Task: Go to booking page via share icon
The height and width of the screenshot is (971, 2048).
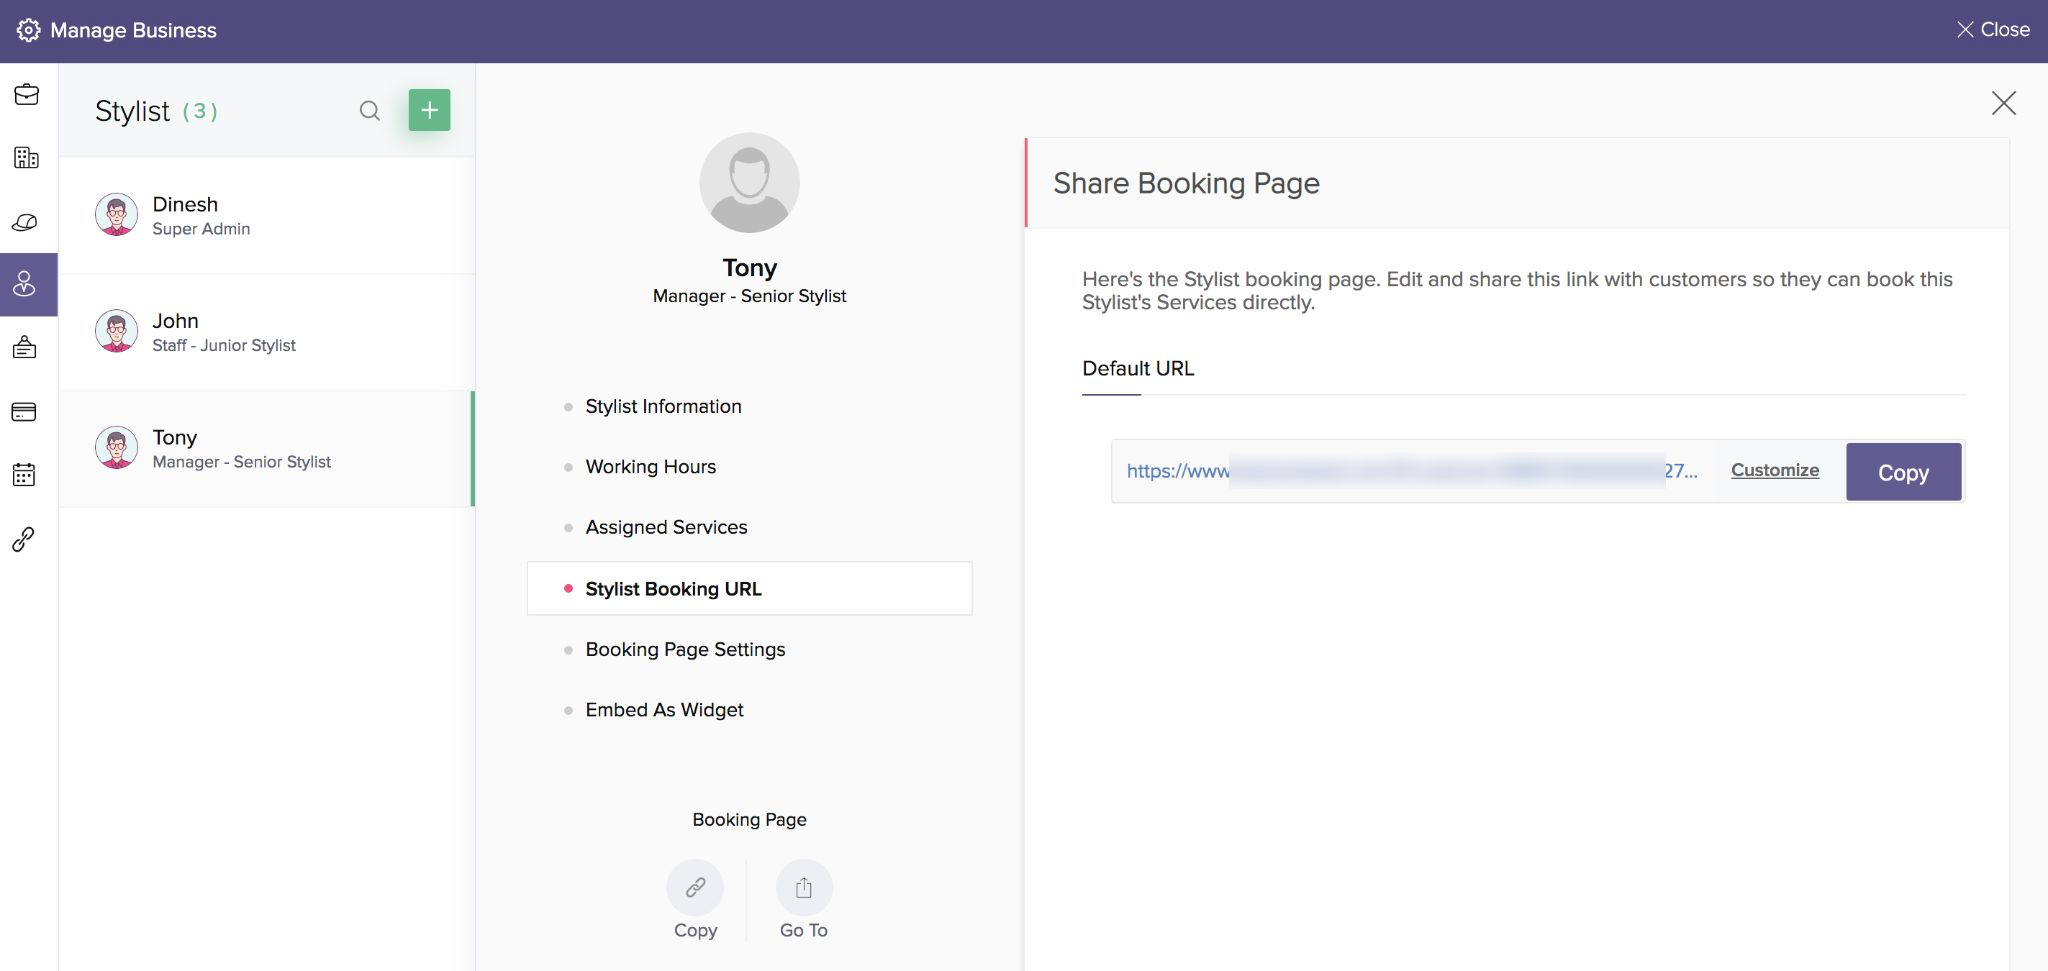Action: (804, 888)
